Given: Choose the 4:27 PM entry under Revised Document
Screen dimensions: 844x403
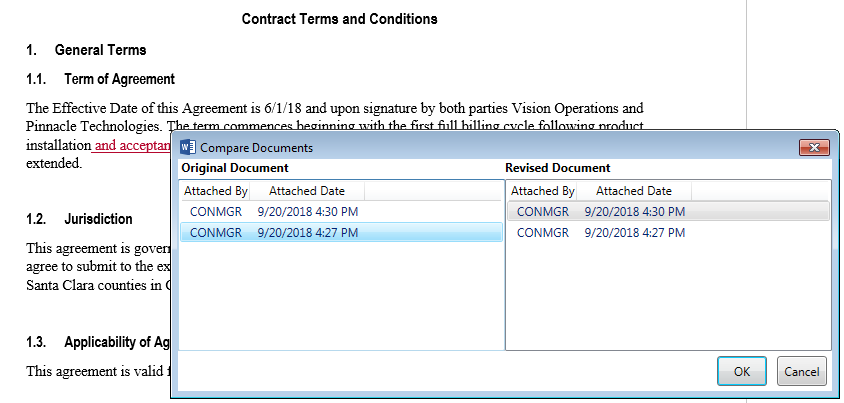Looking at the screenshot, I should 601,233.
